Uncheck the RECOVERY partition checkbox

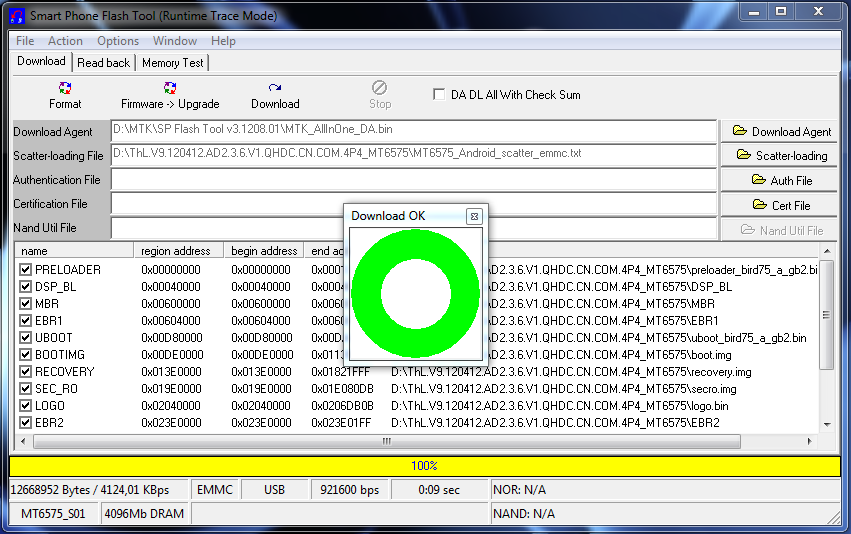point(26,372)
